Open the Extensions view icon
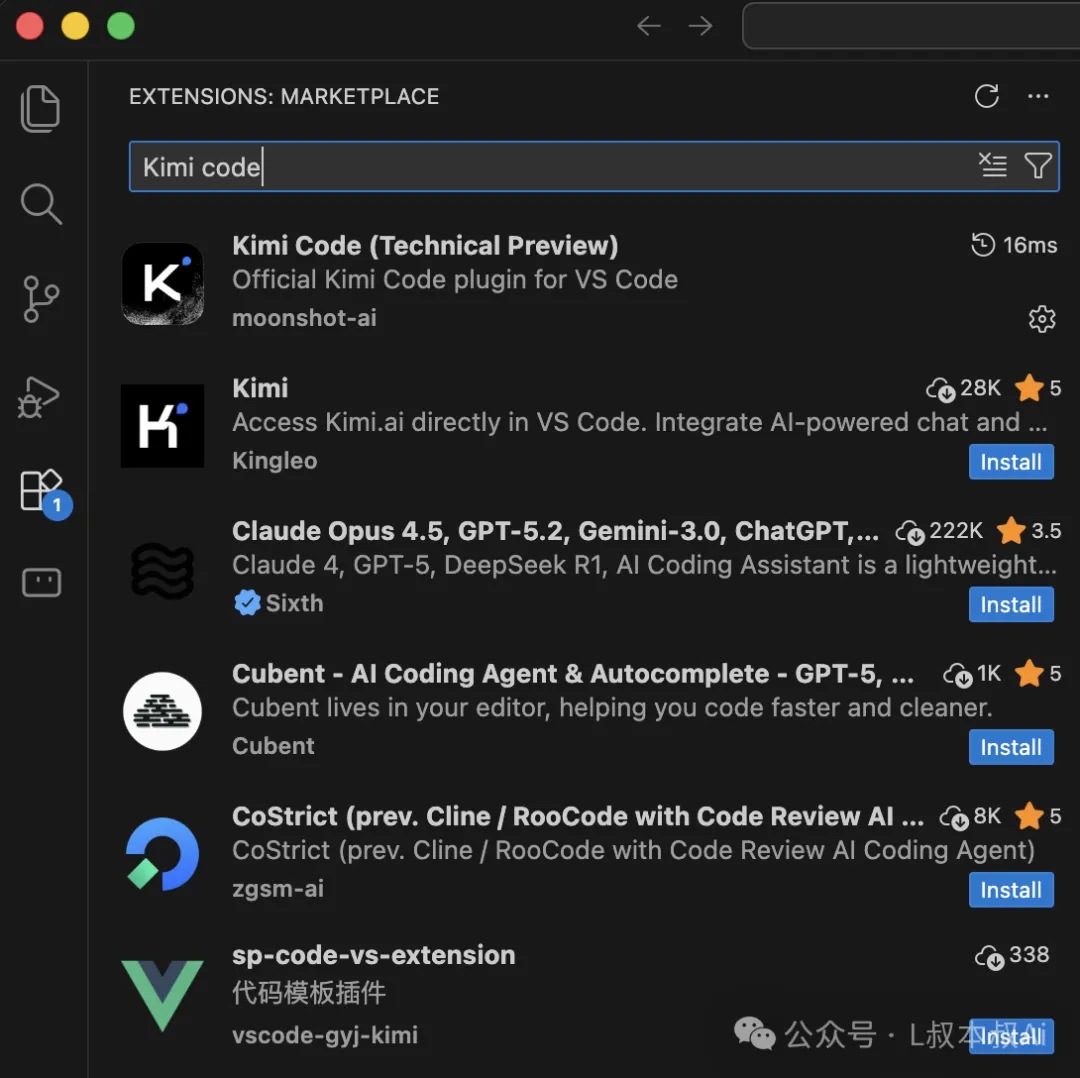This screenshot has height=1078, width=1080. (x=41, y=490)
